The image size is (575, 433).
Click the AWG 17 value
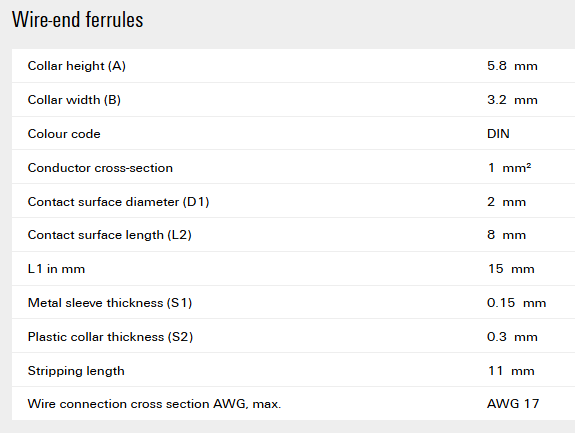coord(513,404)
